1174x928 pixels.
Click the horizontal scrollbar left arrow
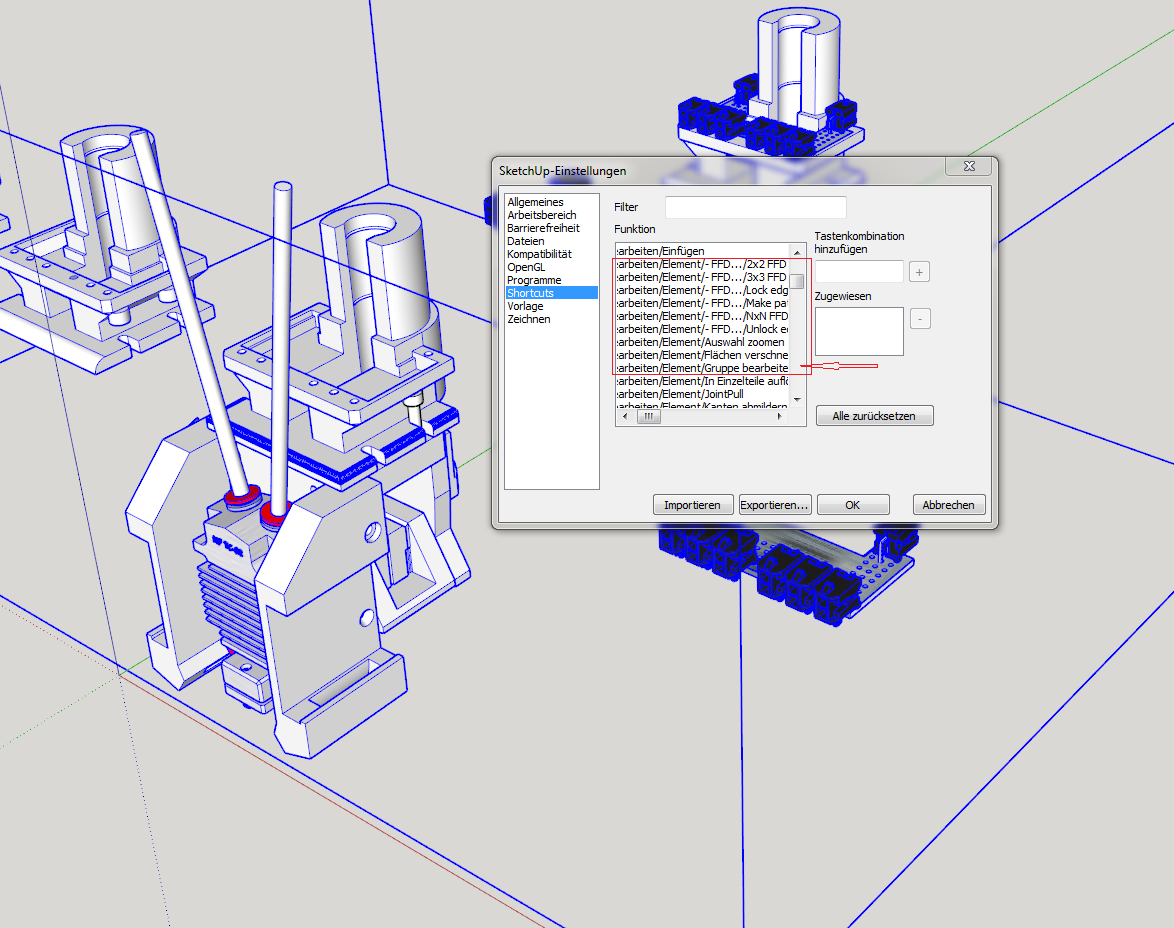623,418
